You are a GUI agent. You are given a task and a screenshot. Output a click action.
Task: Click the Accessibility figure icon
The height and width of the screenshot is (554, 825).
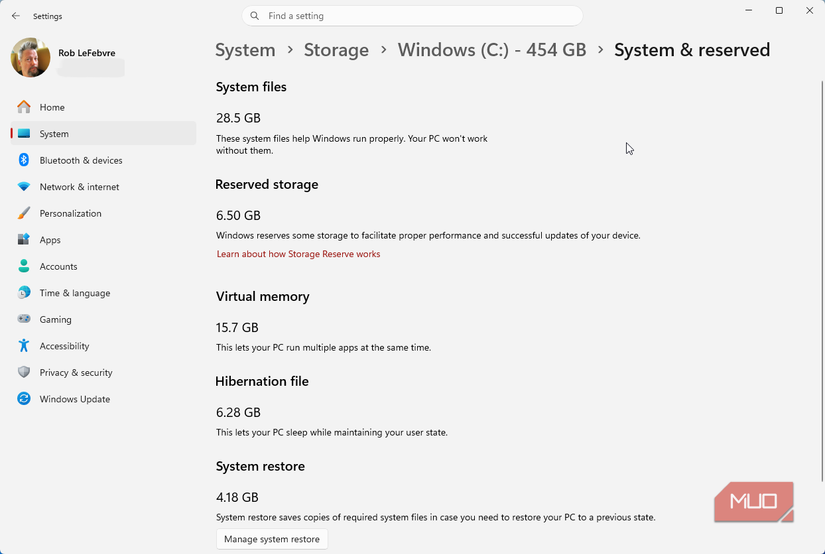[23, 346]
